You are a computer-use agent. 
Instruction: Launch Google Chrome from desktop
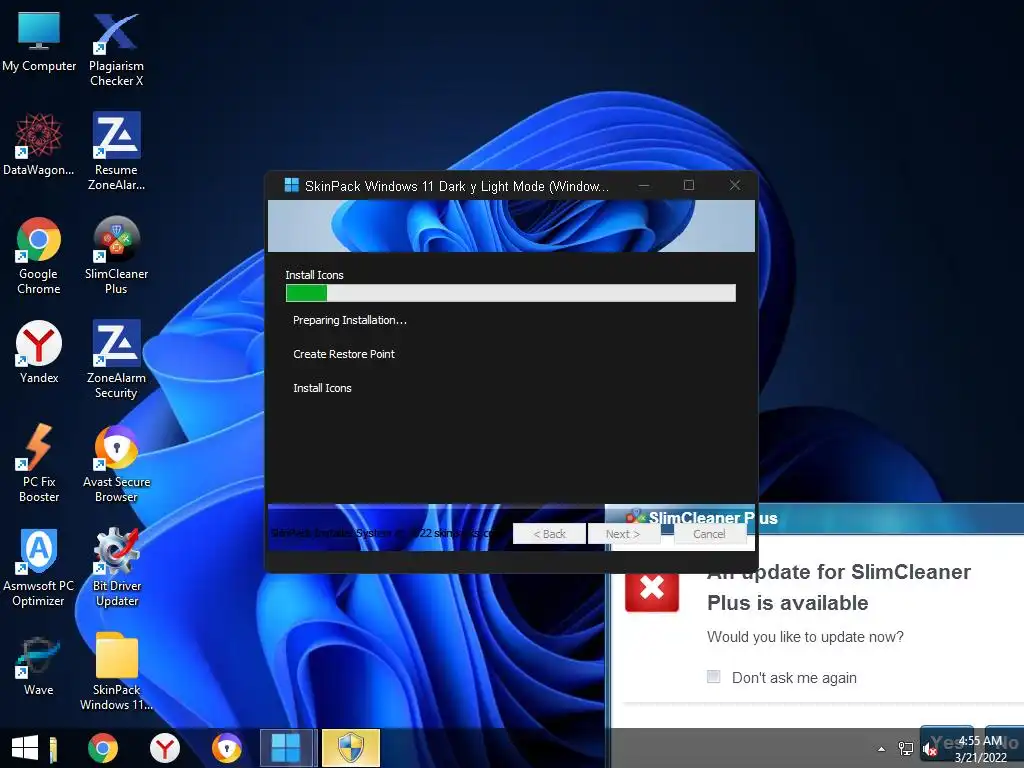(x=39, y=255)
